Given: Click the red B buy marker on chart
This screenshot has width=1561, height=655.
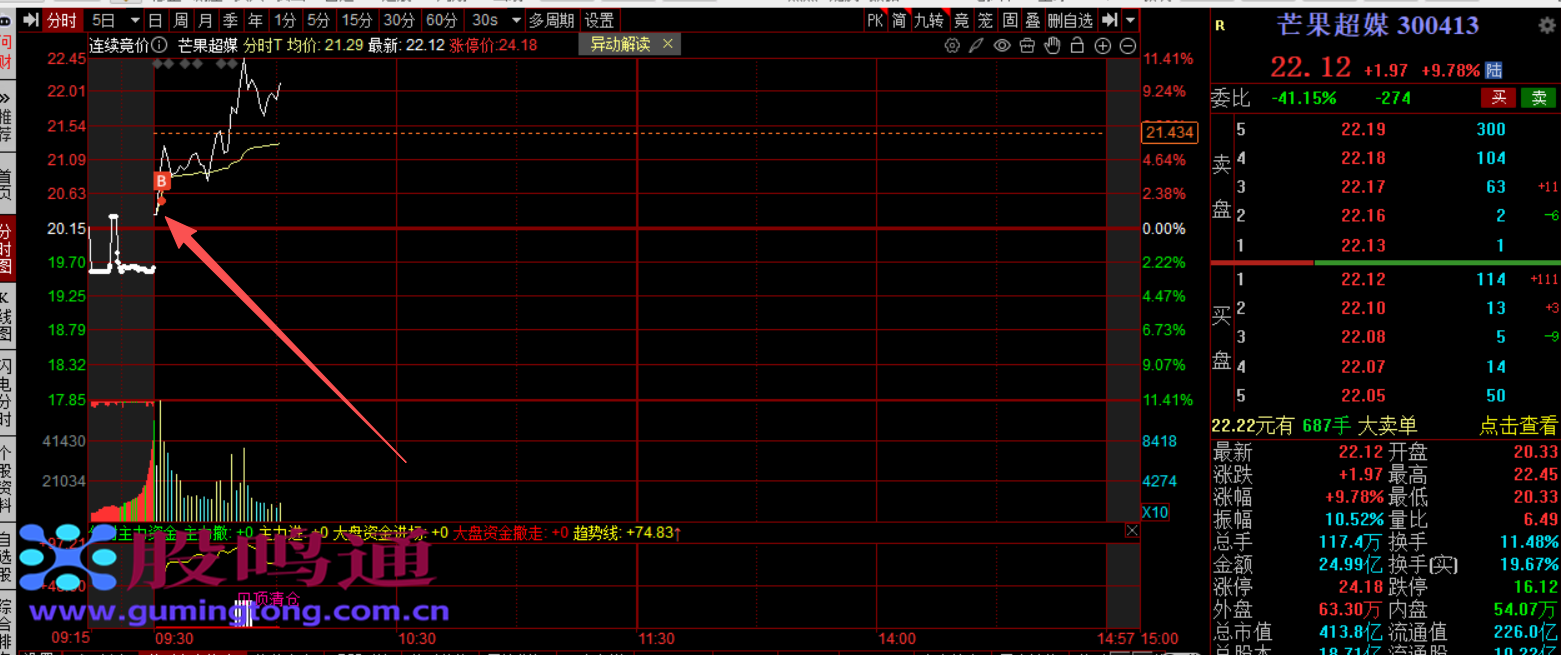Looking at the screenshot, I should click(160, 181).
